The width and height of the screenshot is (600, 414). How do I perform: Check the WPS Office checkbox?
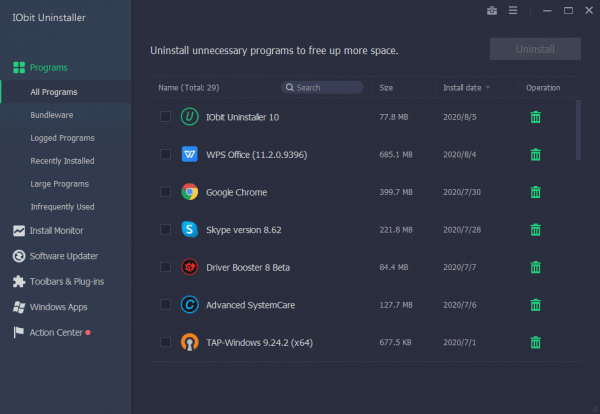coord(165,154)
